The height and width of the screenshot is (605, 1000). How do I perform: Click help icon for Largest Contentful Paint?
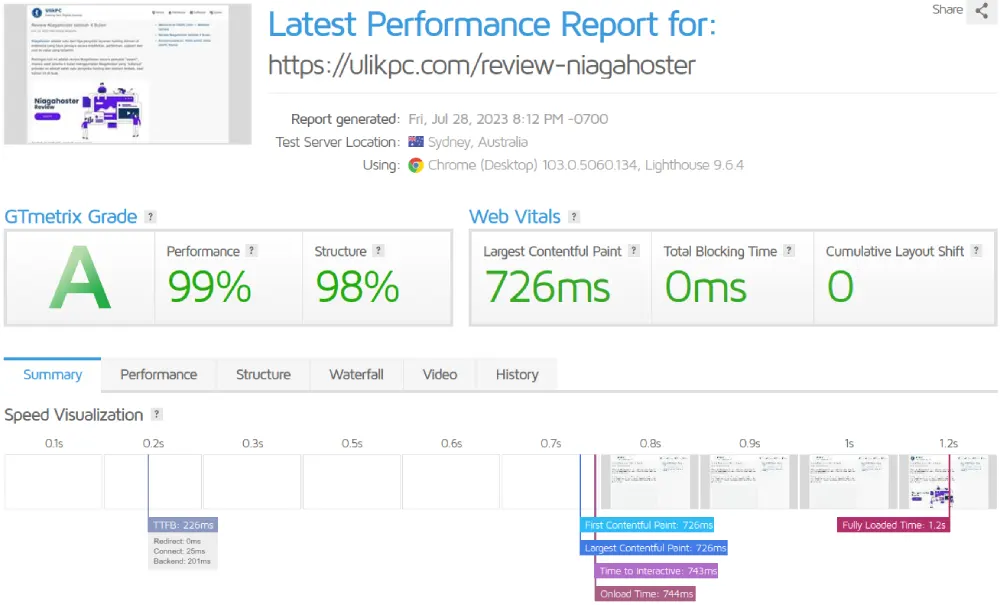tap(634, 251)
